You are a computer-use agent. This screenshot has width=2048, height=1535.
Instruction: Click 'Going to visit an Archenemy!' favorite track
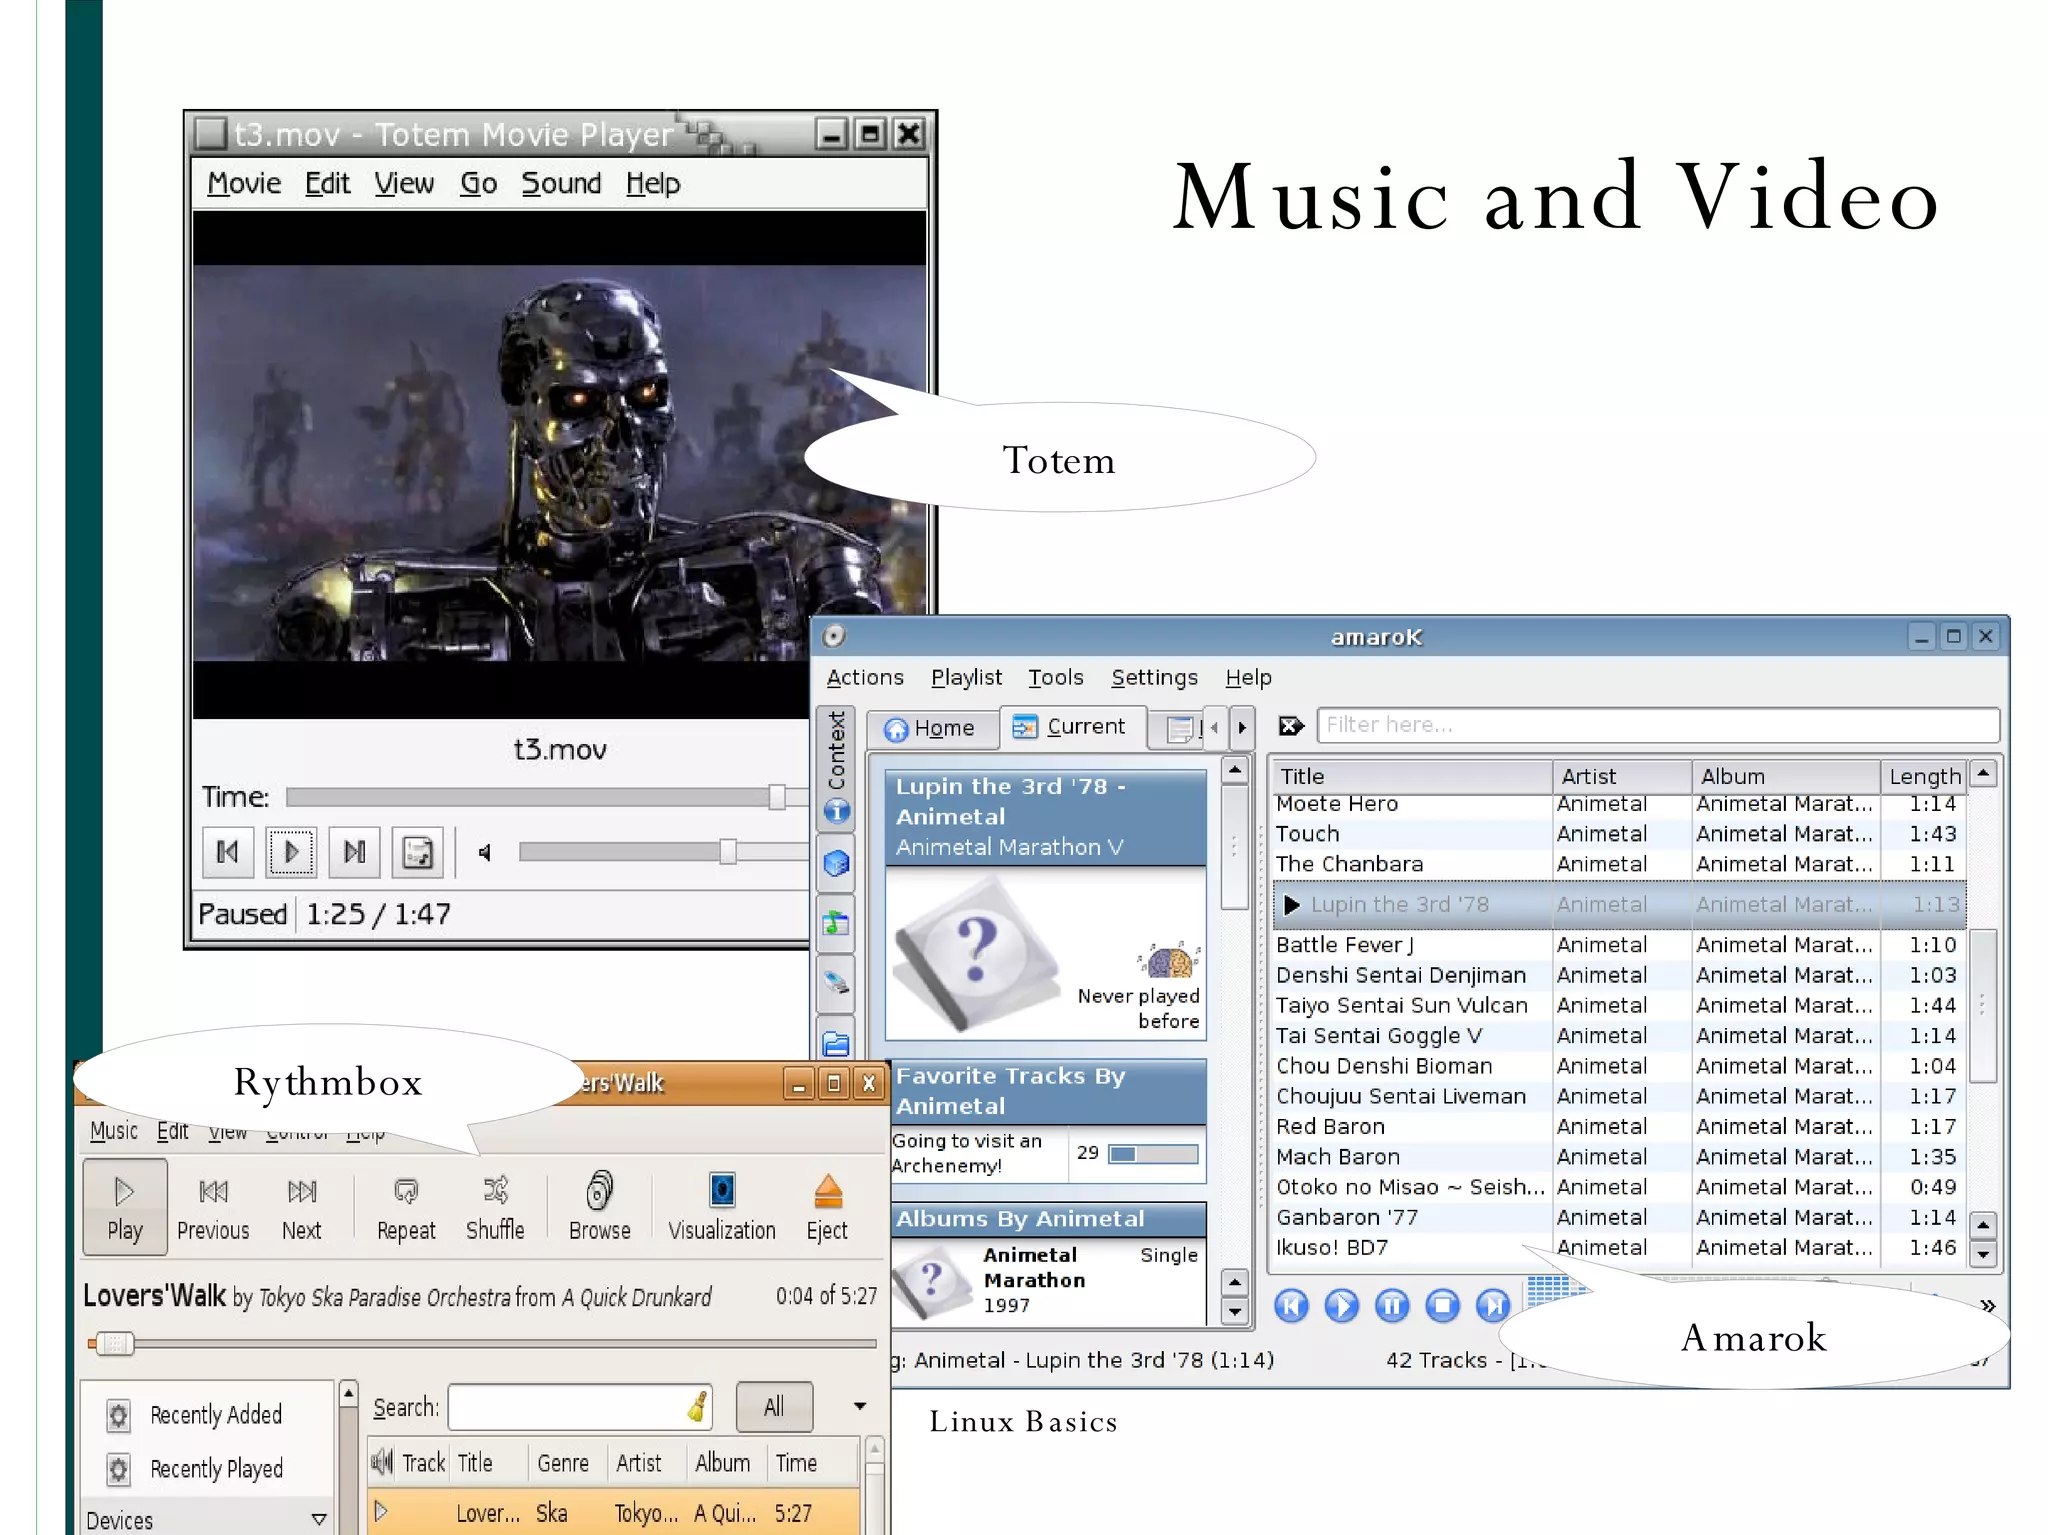(968, 1153)
